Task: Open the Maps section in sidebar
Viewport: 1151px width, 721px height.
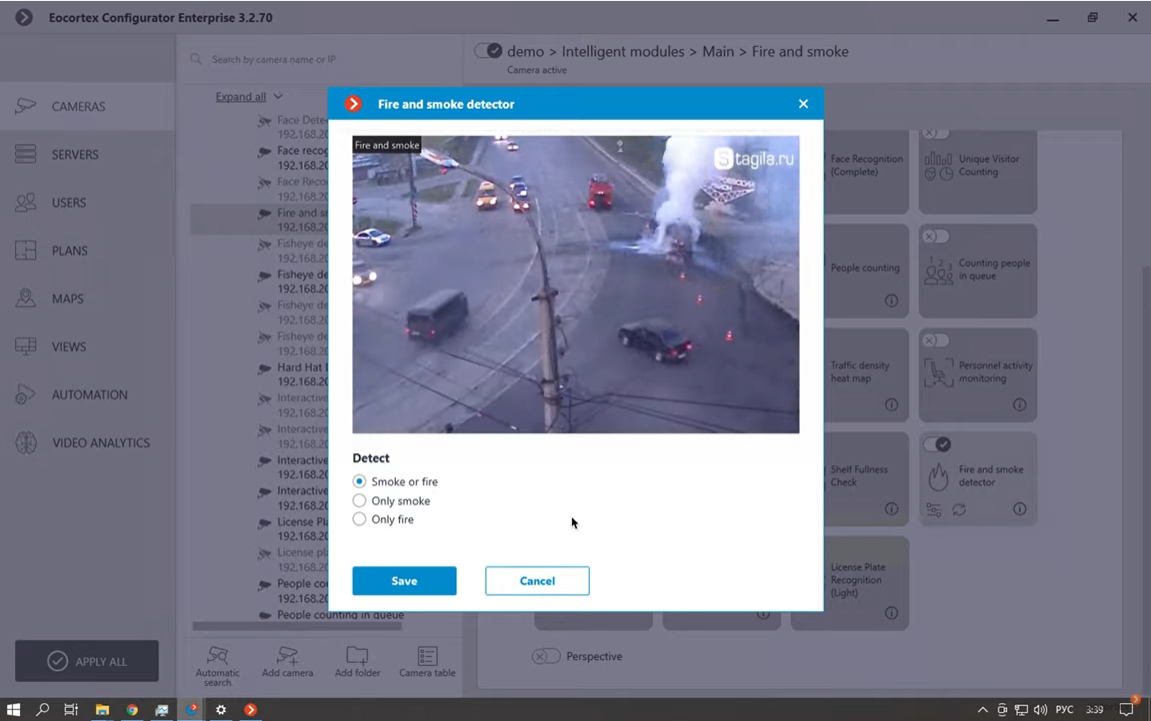Action: click(x=87, y=299)
